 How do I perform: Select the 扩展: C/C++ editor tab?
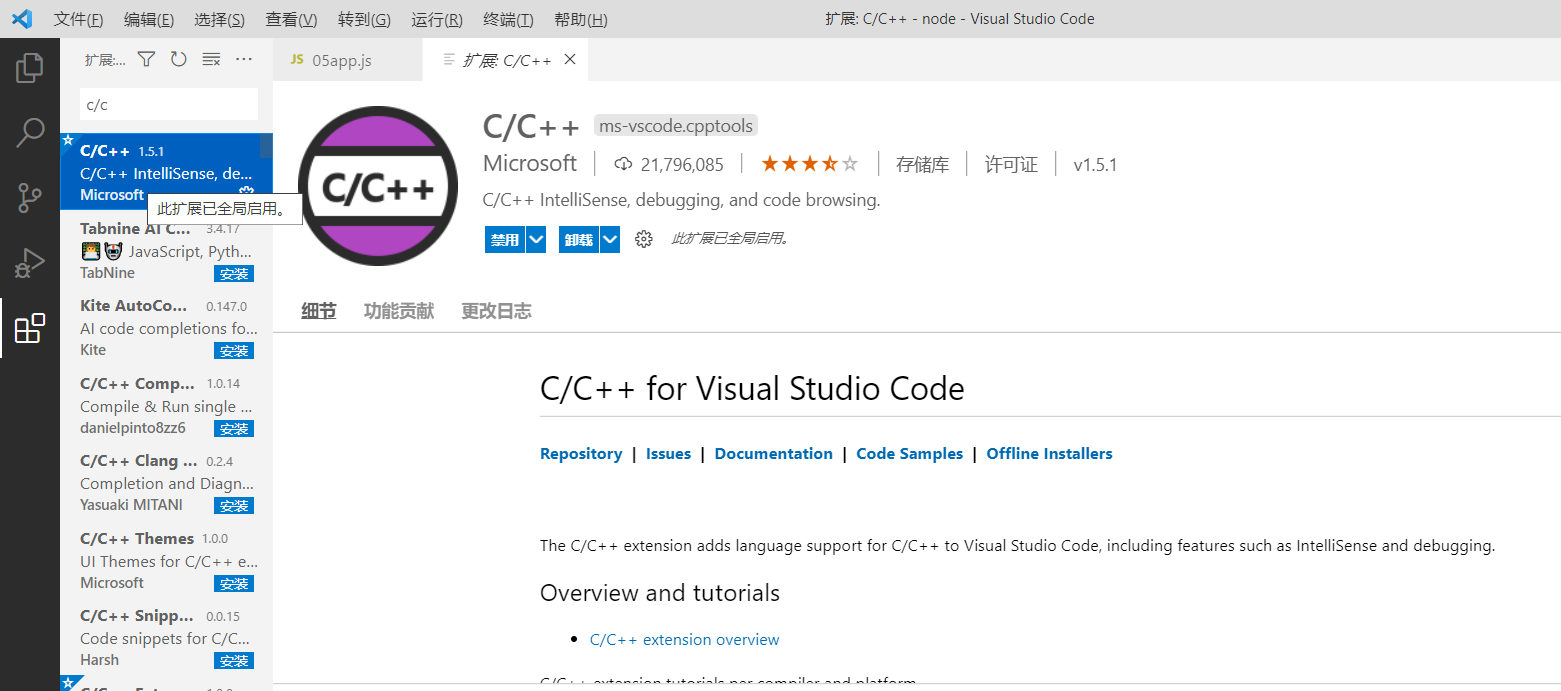505,60
